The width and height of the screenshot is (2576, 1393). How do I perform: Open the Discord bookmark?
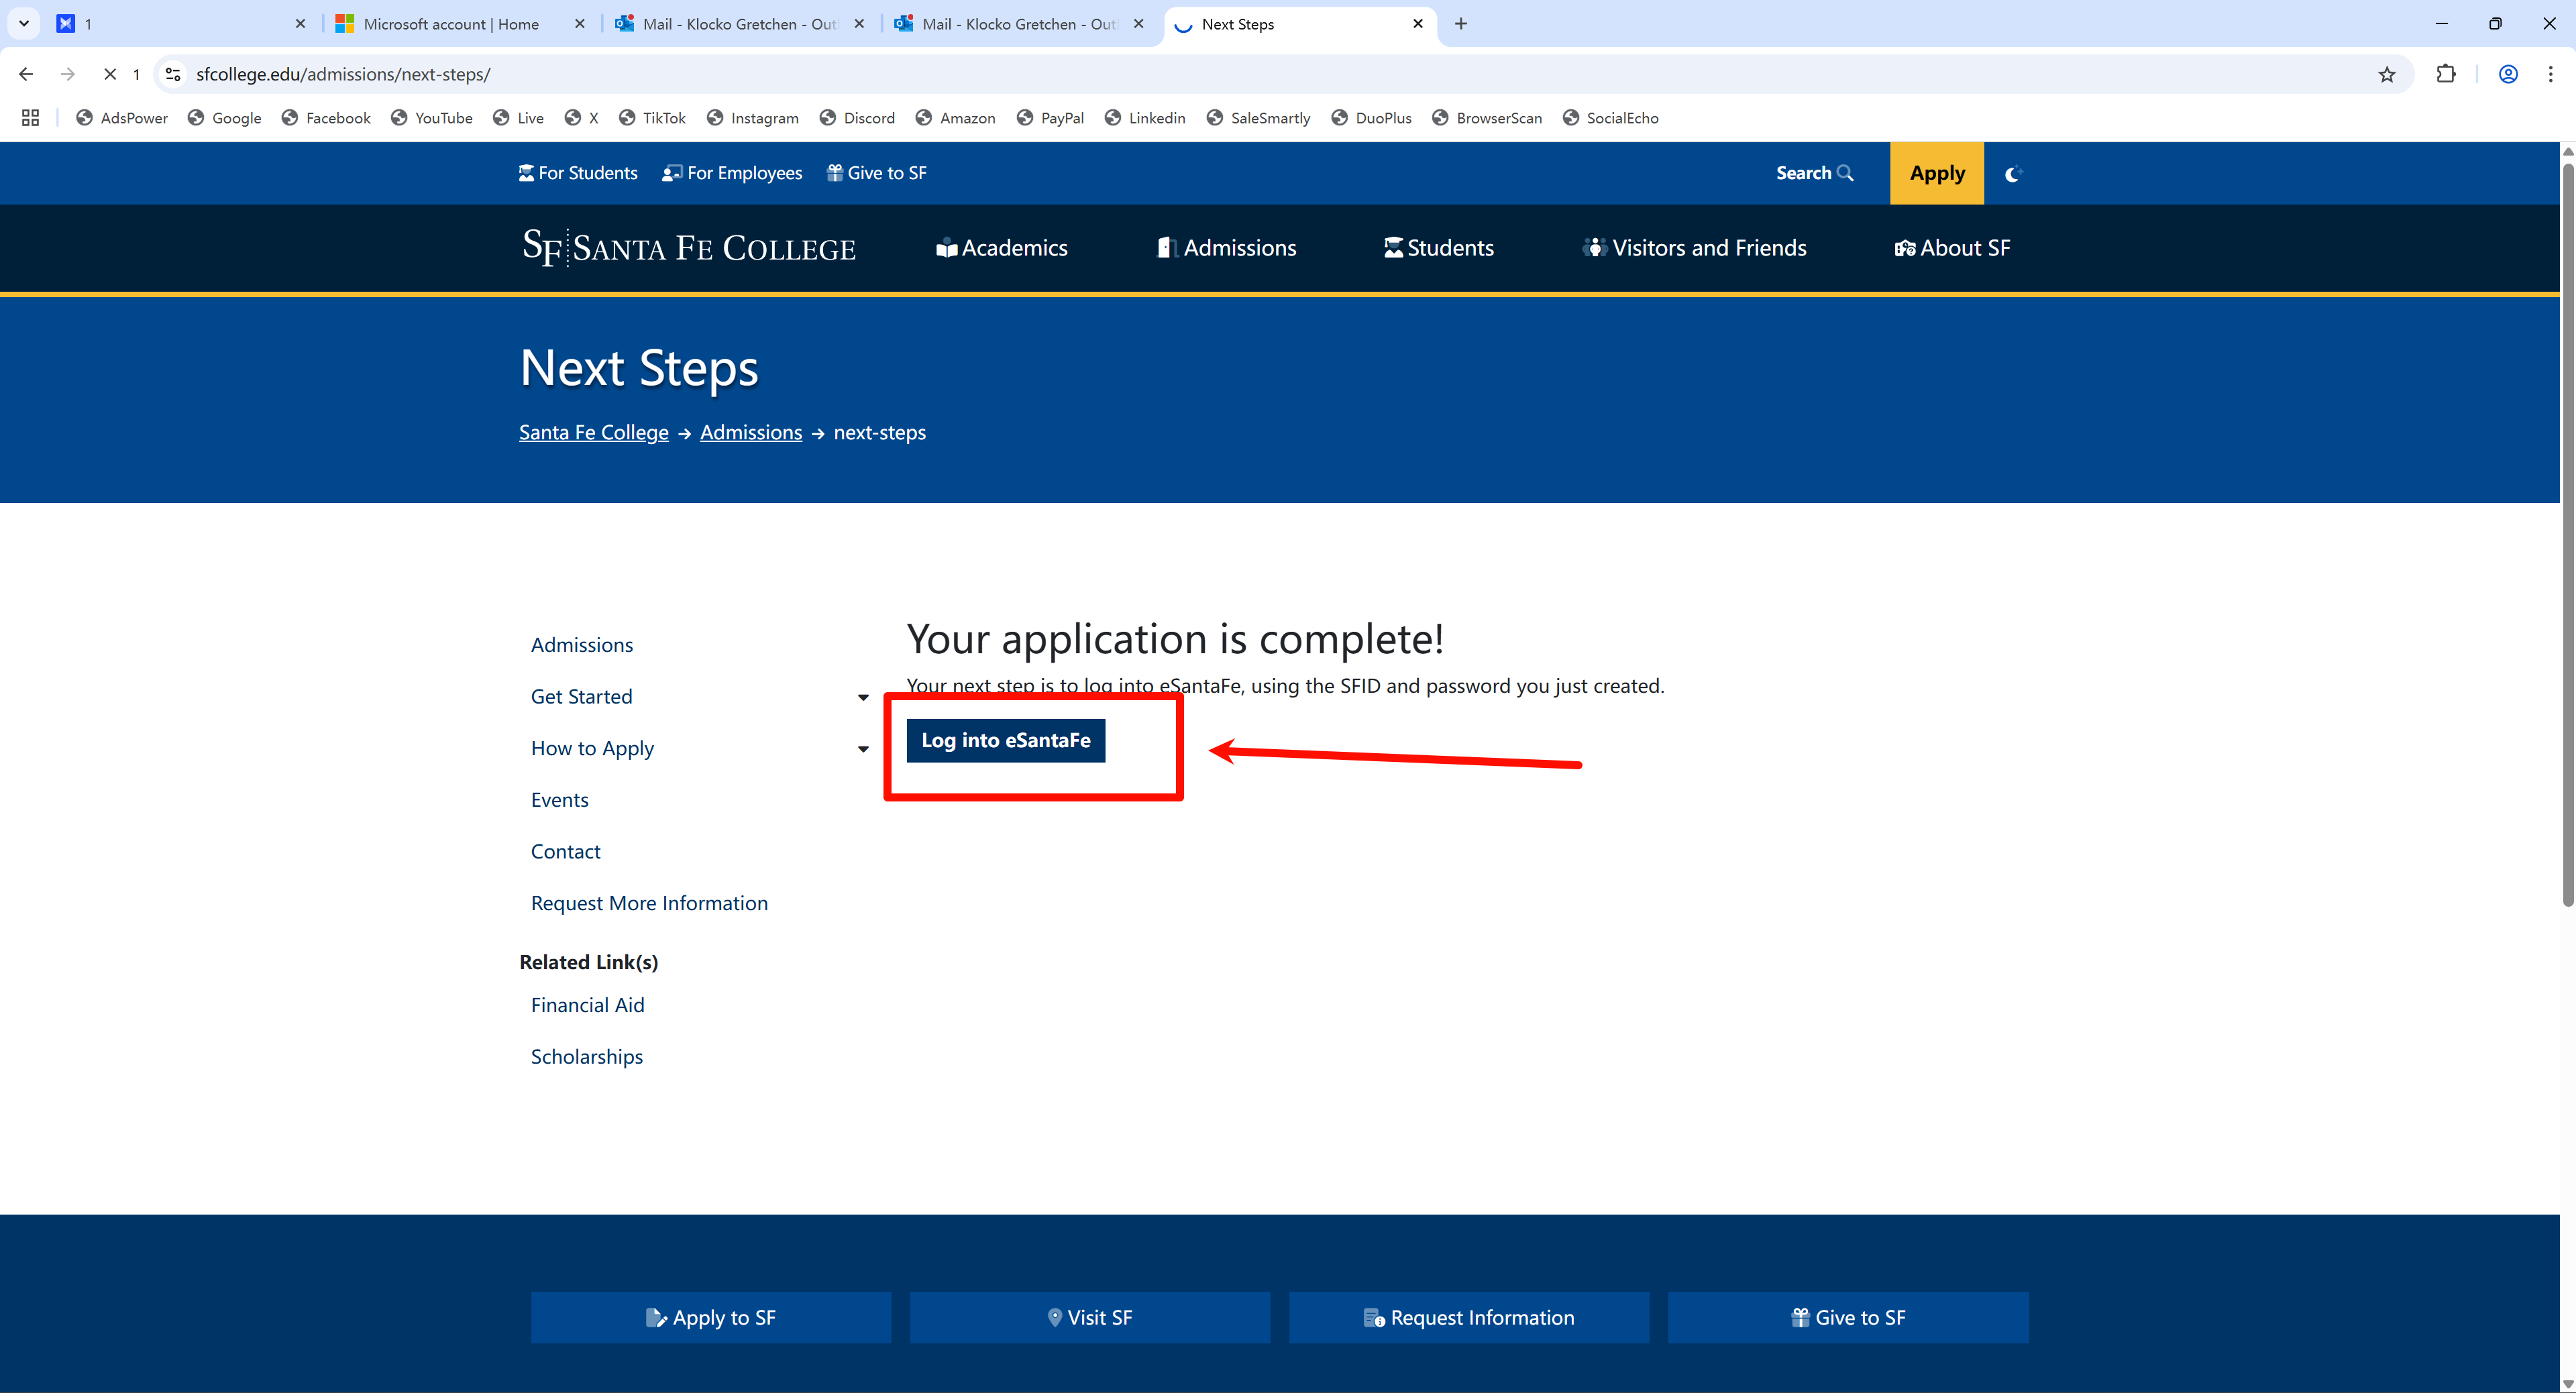[857, 118]
